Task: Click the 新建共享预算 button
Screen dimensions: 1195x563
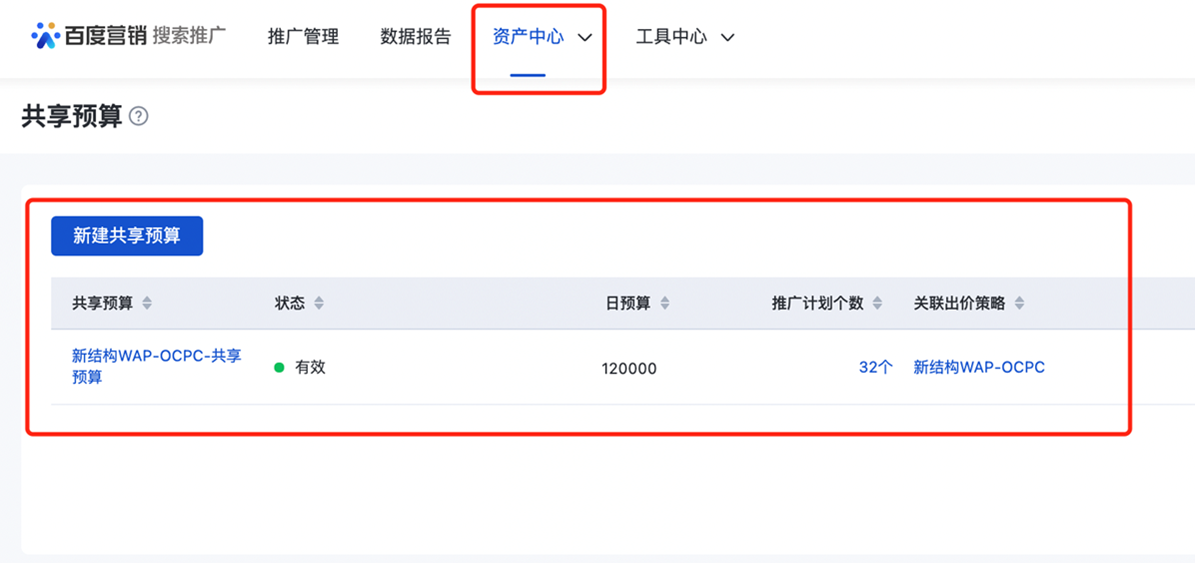Action: click(x=127, y=236)
